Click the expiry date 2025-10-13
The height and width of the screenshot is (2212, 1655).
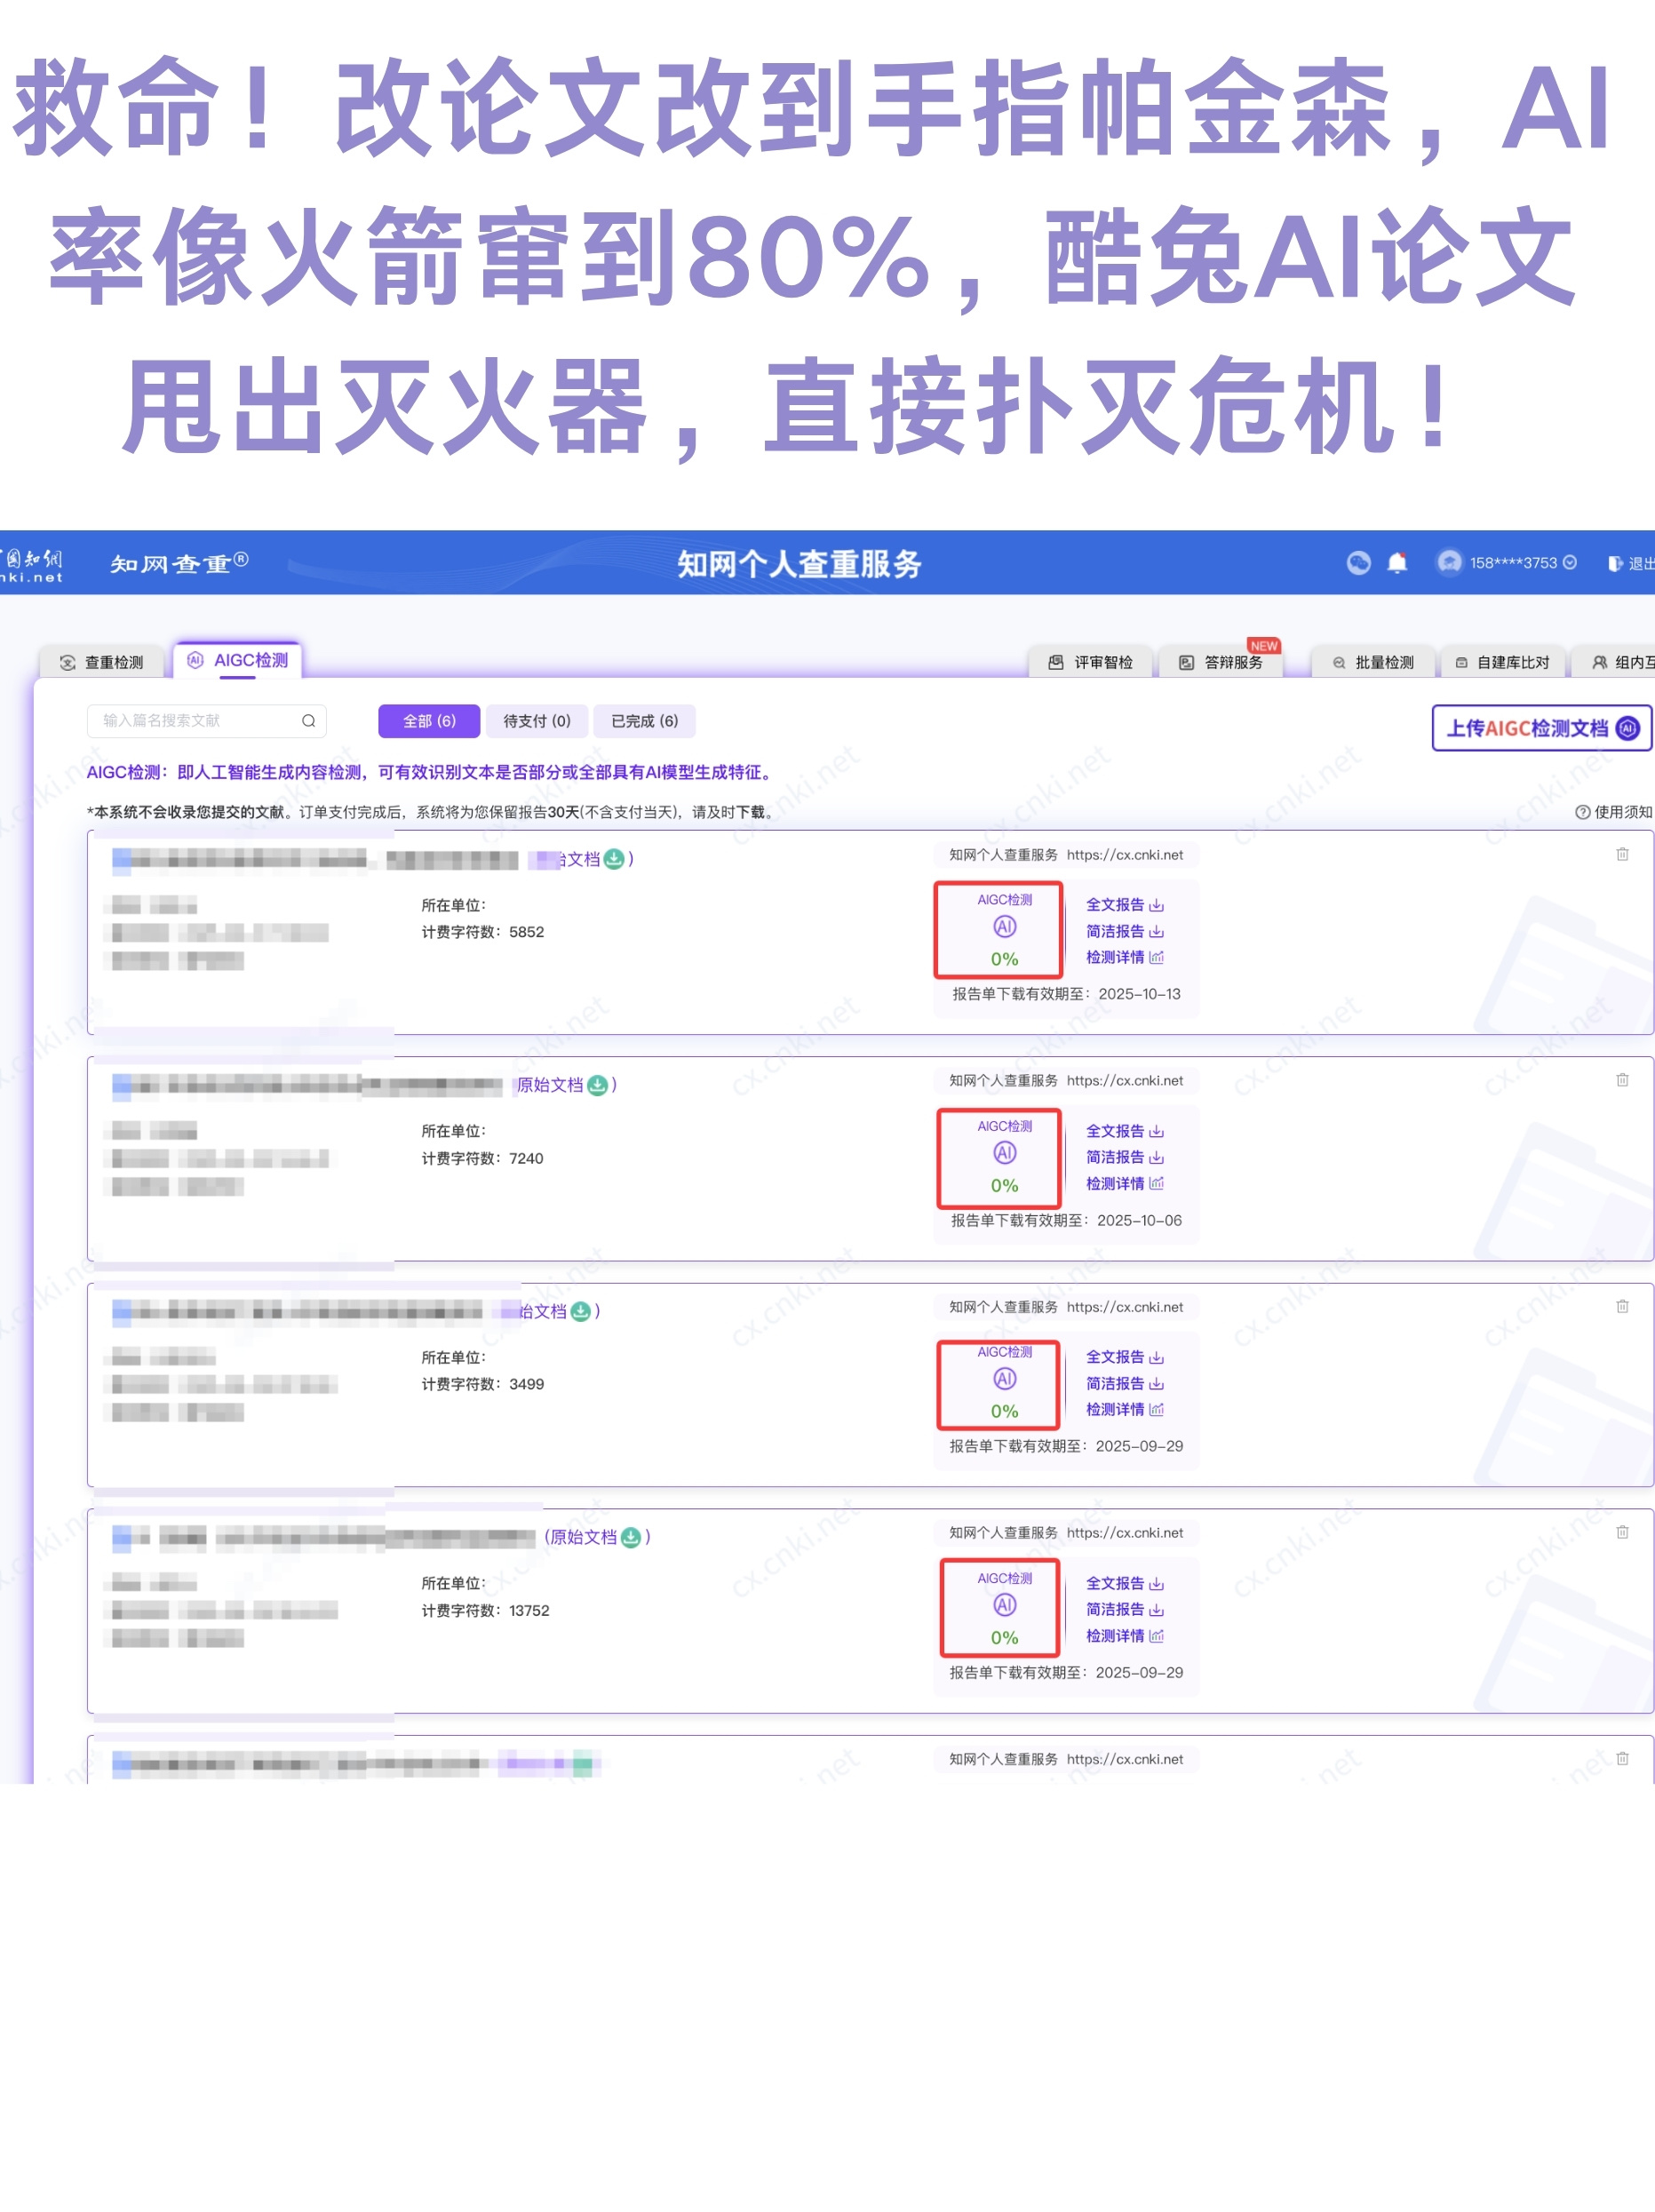(x=1140, y=994)
